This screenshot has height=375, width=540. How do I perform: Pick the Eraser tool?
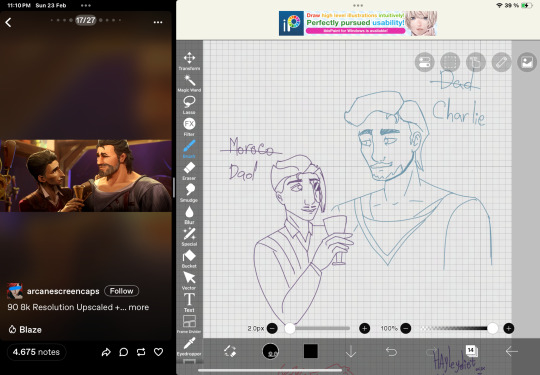(x=189, y=171)
